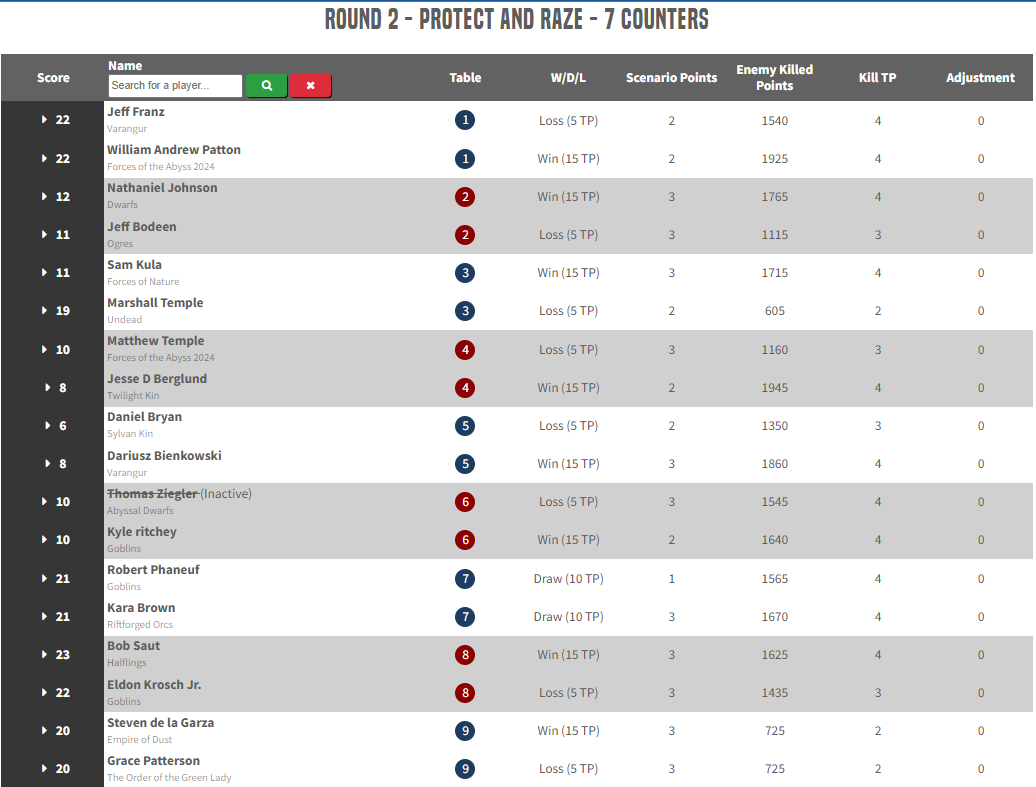Click the Scenario Points column header

(x=671, y=78)
